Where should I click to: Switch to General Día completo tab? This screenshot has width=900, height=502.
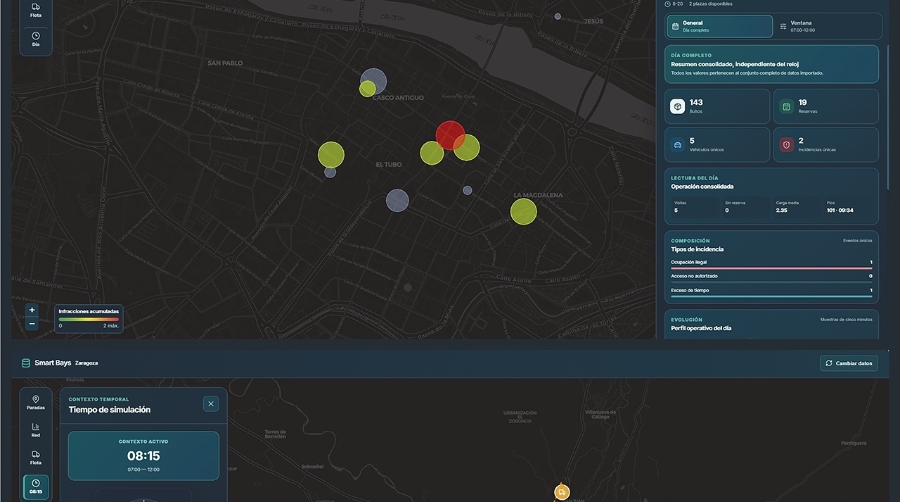point(719,26)
